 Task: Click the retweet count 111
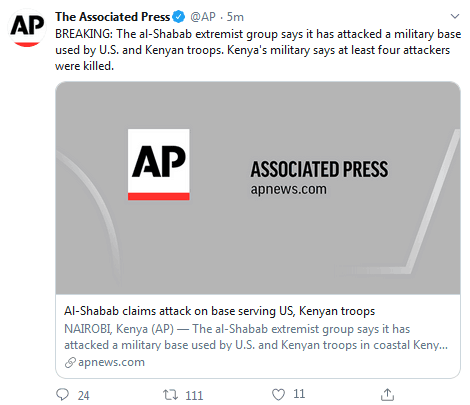(x=194, y=395)
